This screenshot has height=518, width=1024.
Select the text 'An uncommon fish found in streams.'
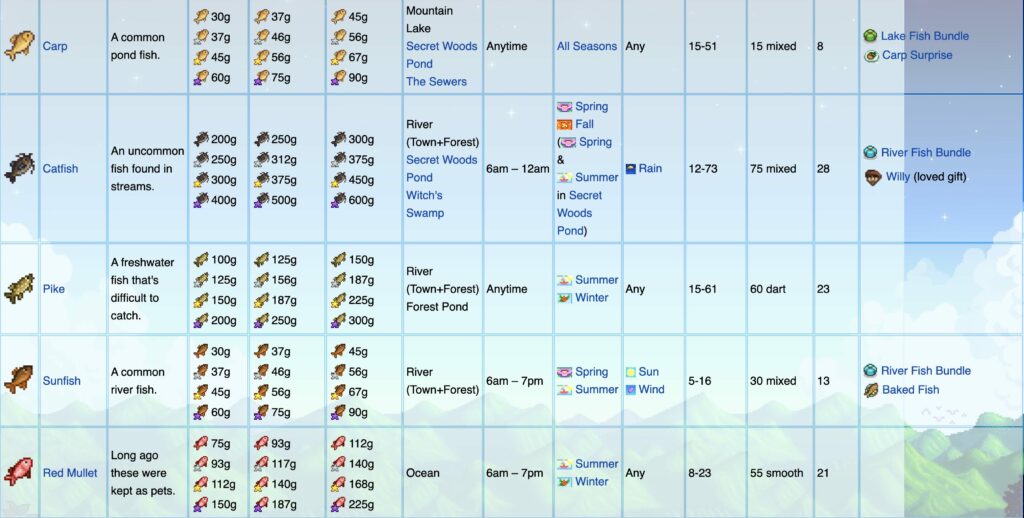click(148, 169)
